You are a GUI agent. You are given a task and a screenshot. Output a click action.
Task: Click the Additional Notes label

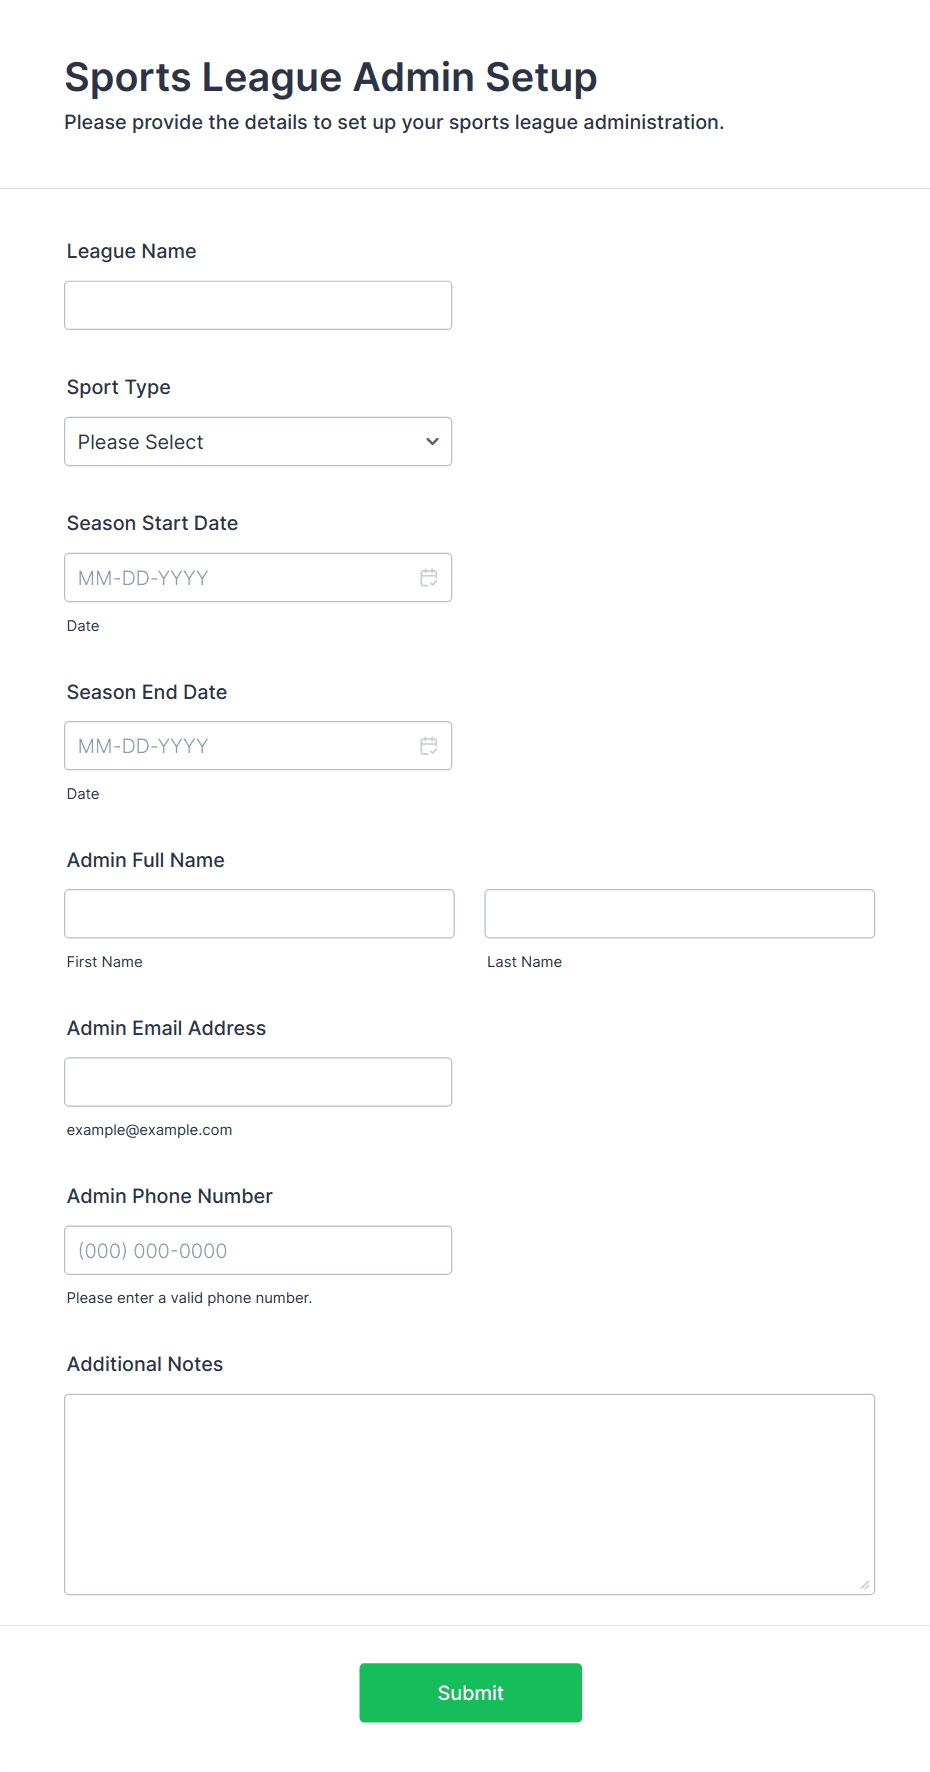click(144, 1365)
